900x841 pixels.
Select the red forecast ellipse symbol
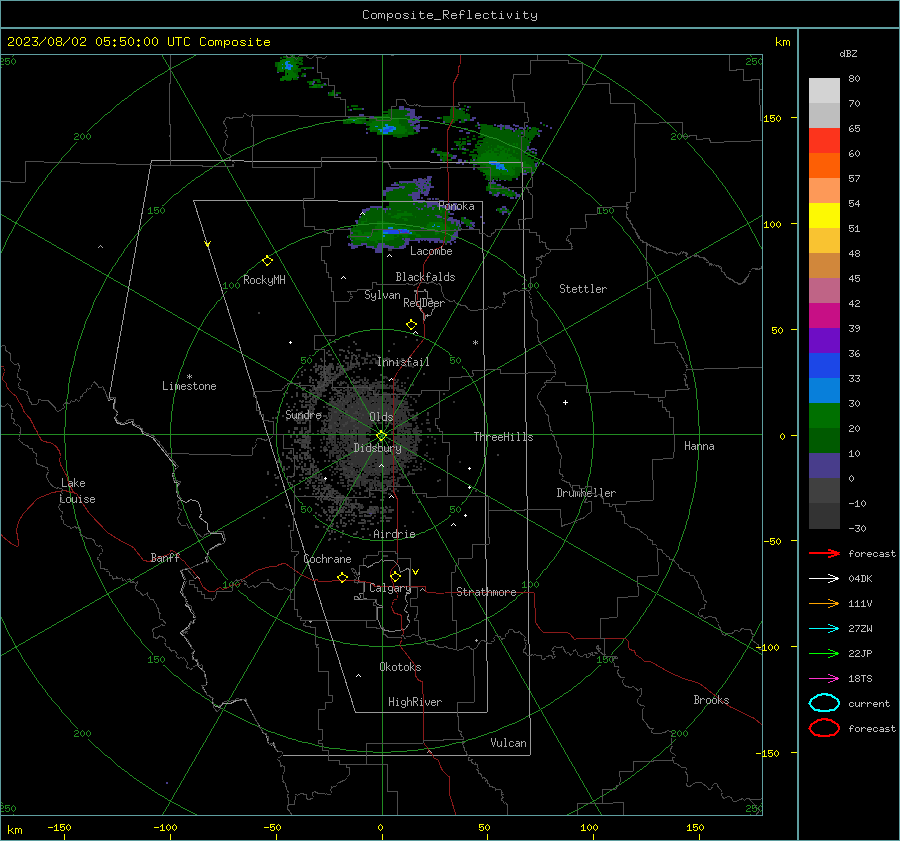(x=824, y=728)
